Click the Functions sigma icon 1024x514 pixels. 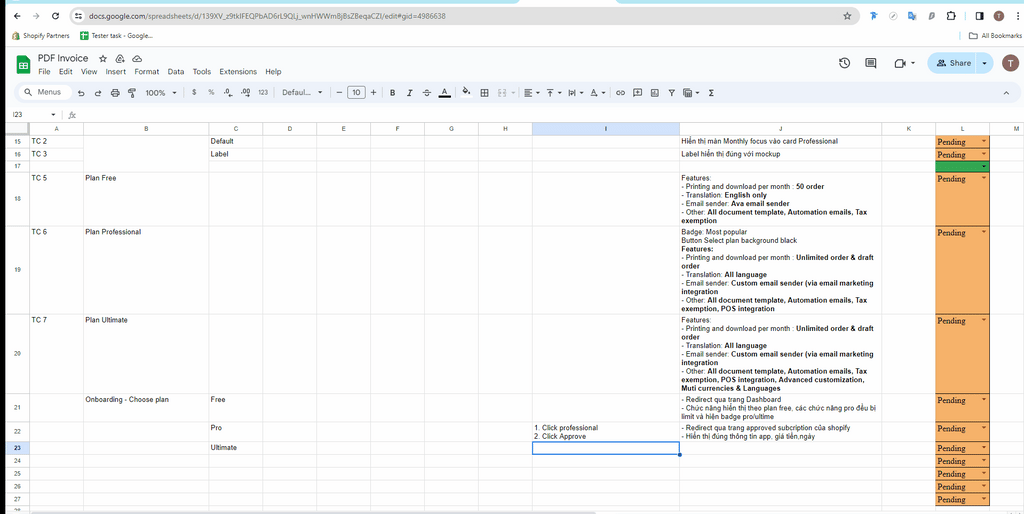tap(711, 93)
